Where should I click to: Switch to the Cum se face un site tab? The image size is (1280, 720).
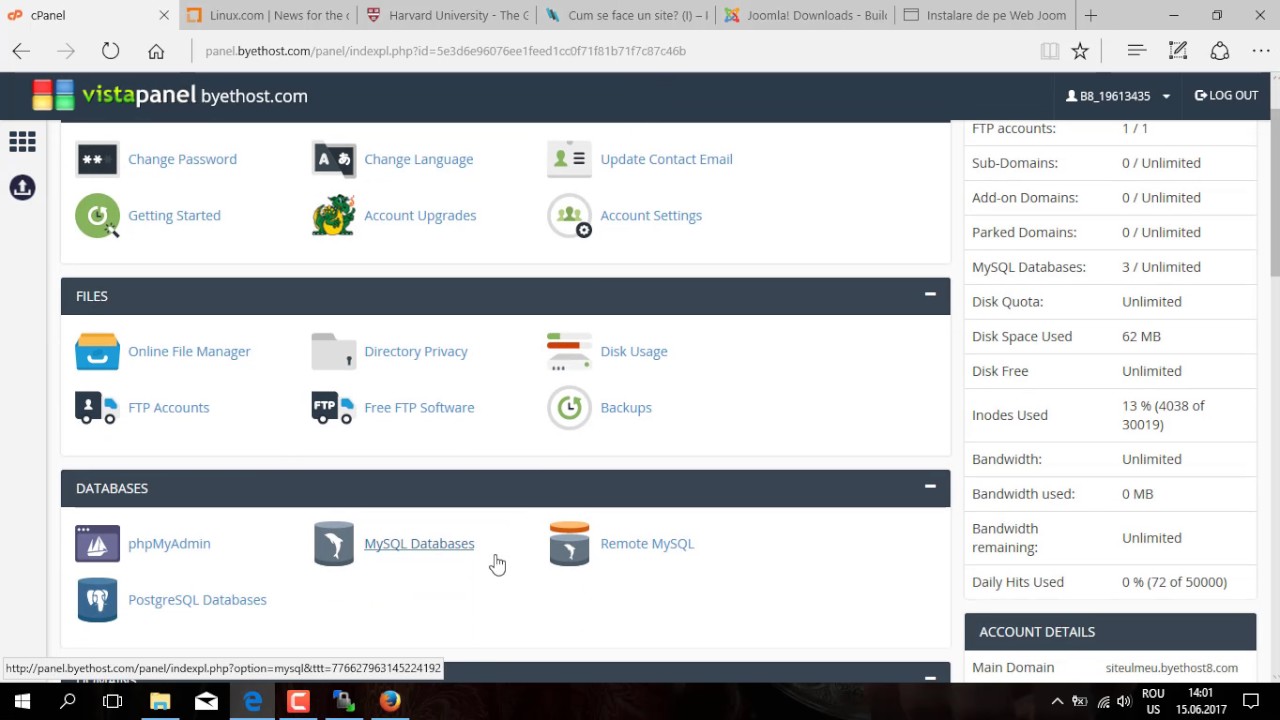coord(626,15)
